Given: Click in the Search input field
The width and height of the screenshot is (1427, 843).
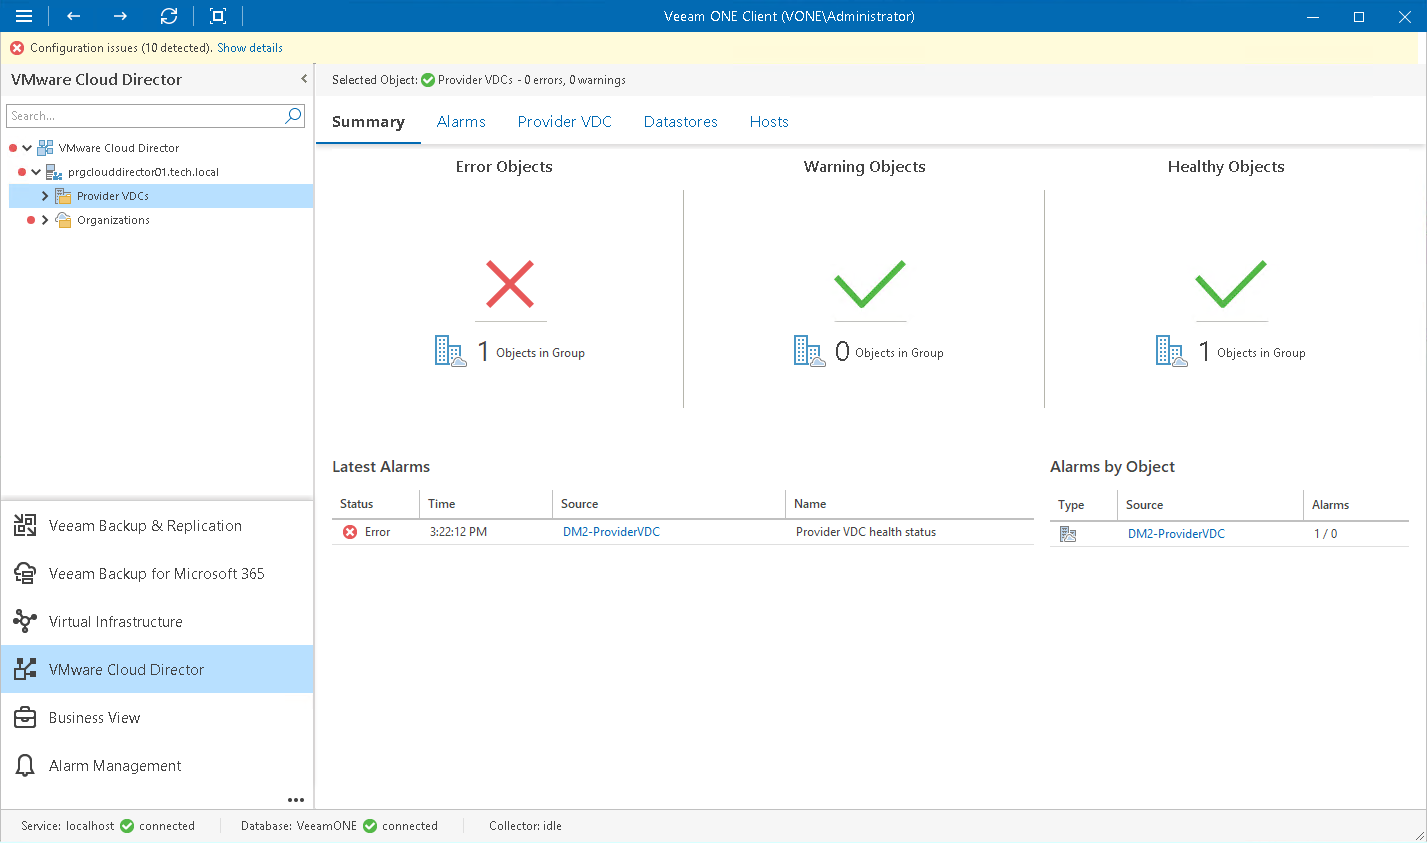Looking at the screenshot, I should [146, 116].
